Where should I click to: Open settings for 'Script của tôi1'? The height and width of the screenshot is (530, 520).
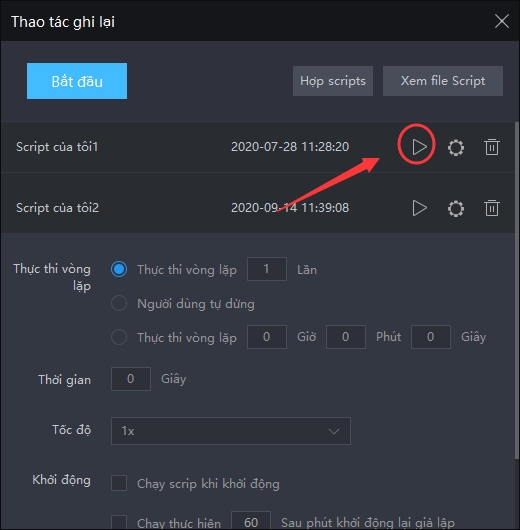[456, 147]
